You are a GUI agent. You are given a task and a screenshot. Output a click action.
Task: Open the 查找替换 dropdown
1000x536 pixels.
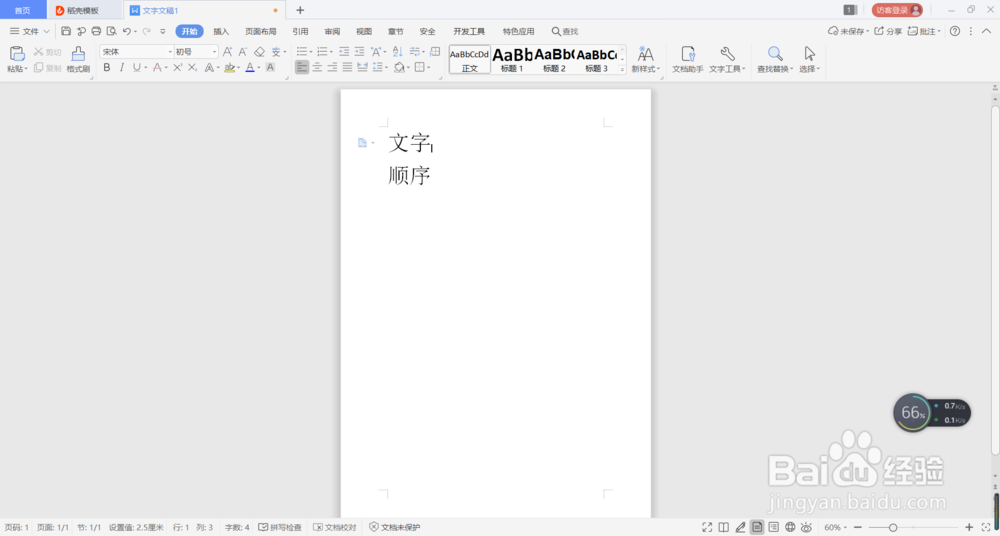point(776,69)
